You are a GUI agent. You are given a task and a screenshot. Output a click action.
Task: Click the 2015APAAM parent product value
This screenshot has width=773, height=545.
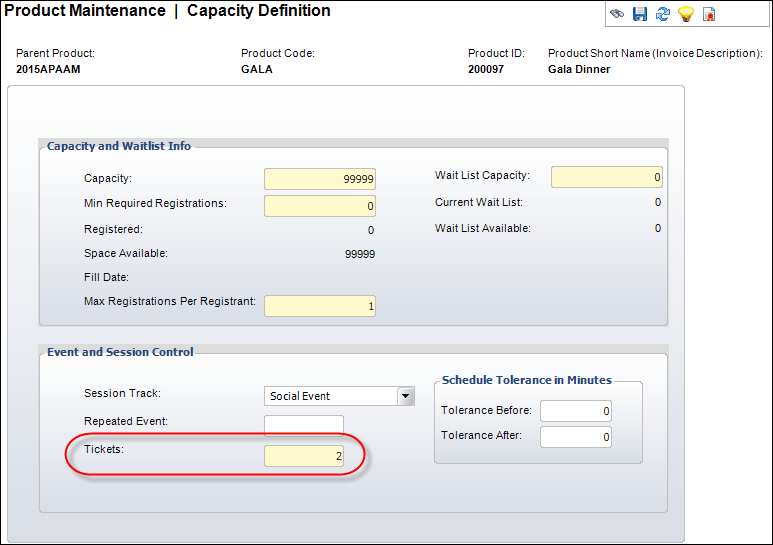48,69
